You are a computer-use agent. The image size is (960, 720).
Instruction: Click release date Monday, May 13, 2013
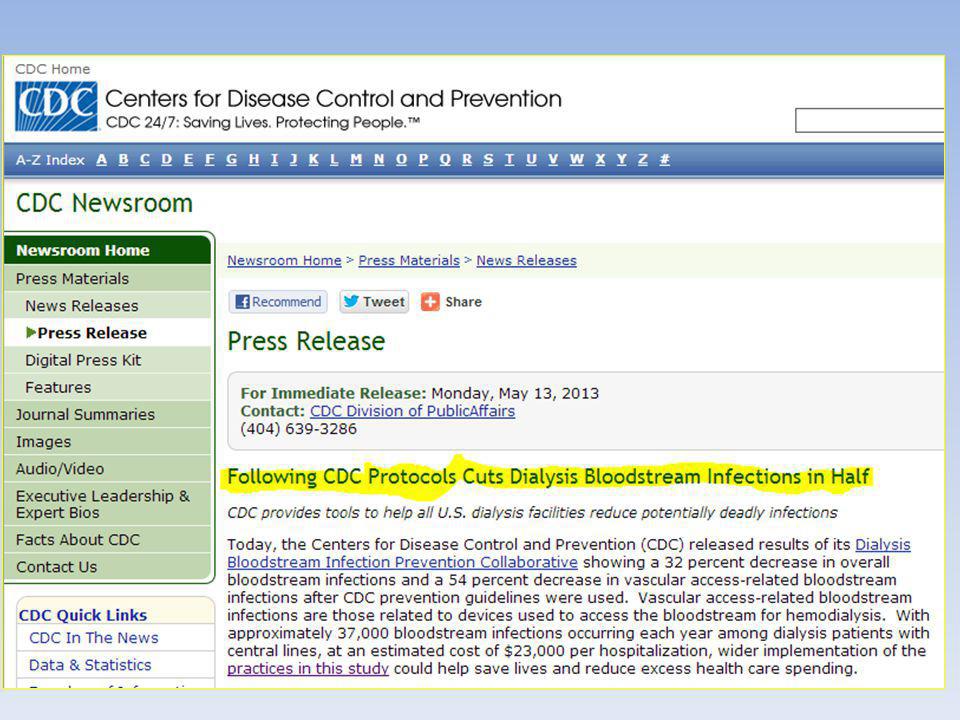(515, 393)
